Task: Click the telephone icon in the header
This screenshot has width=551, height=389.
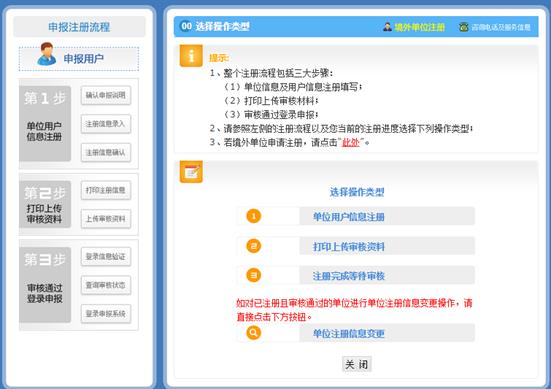Action: (464, 27)
